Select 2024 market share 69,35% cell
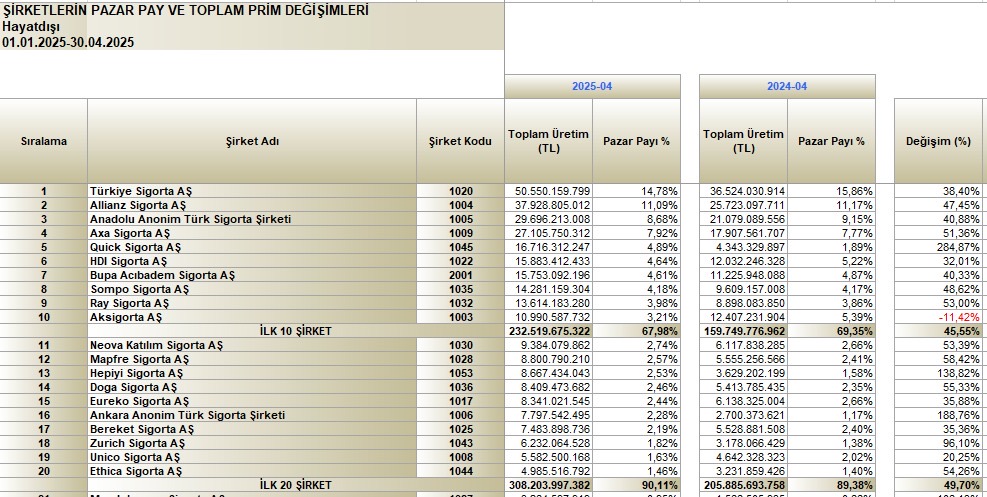The image size is (987, 497). pyautogui.click(x=832, y=331)
